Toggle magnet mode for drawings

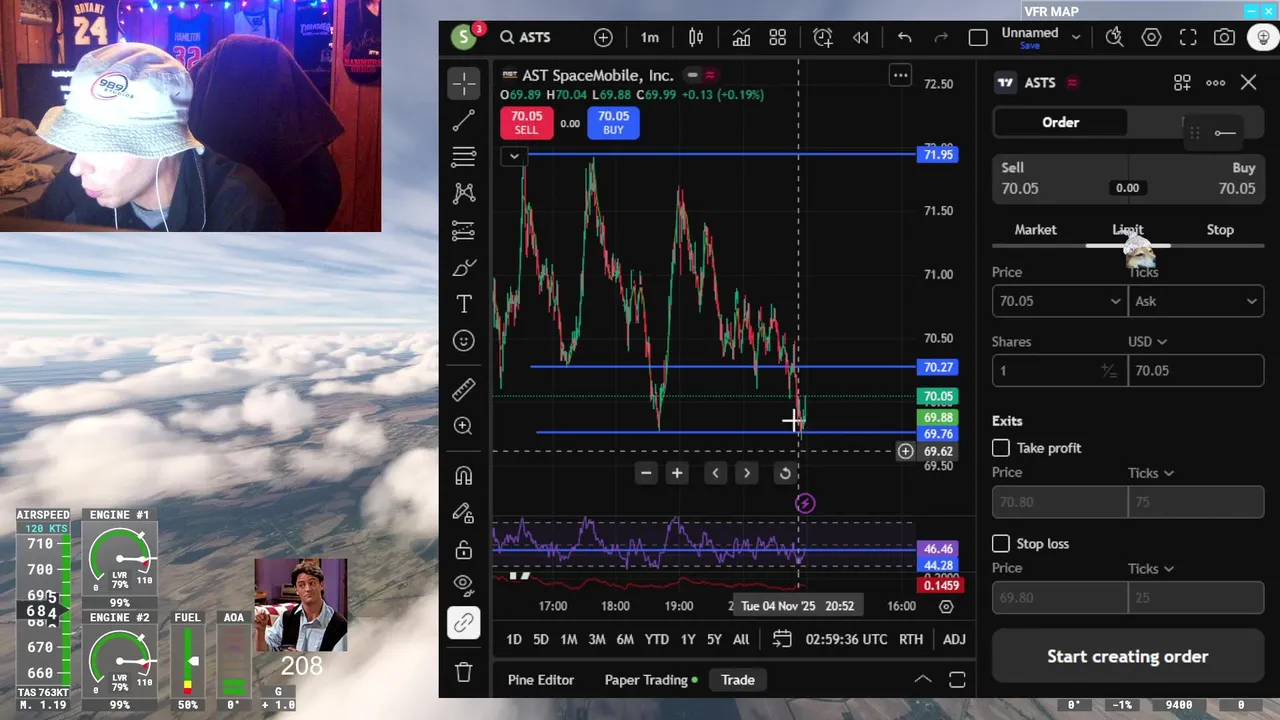(464, 476)
